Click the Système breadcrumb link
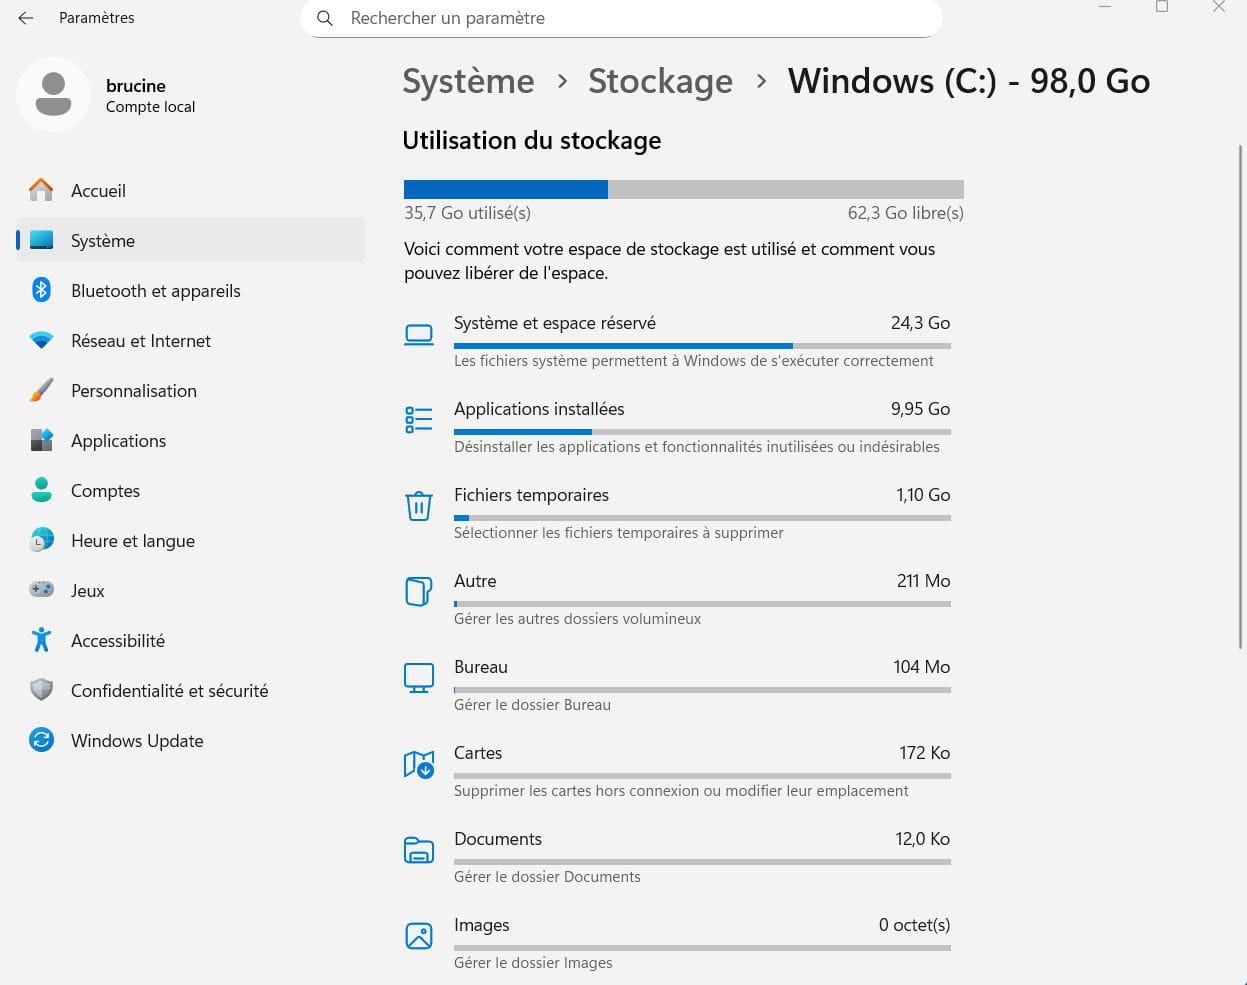1247x985 pixels. point(468,81)
